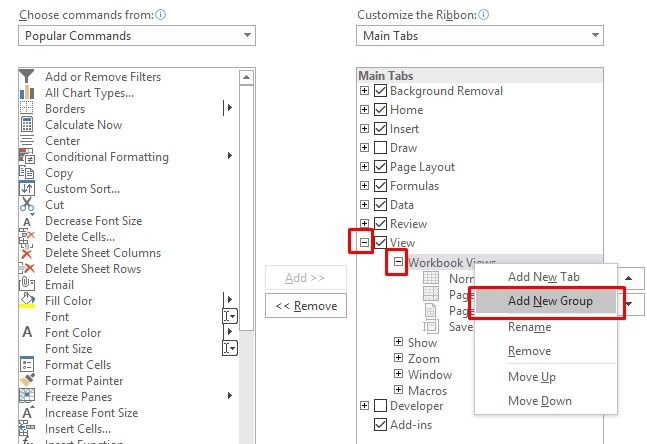Screen dimensions: 647x444
Task: Choose the Cut scissors icon
Action: (27, 205)
